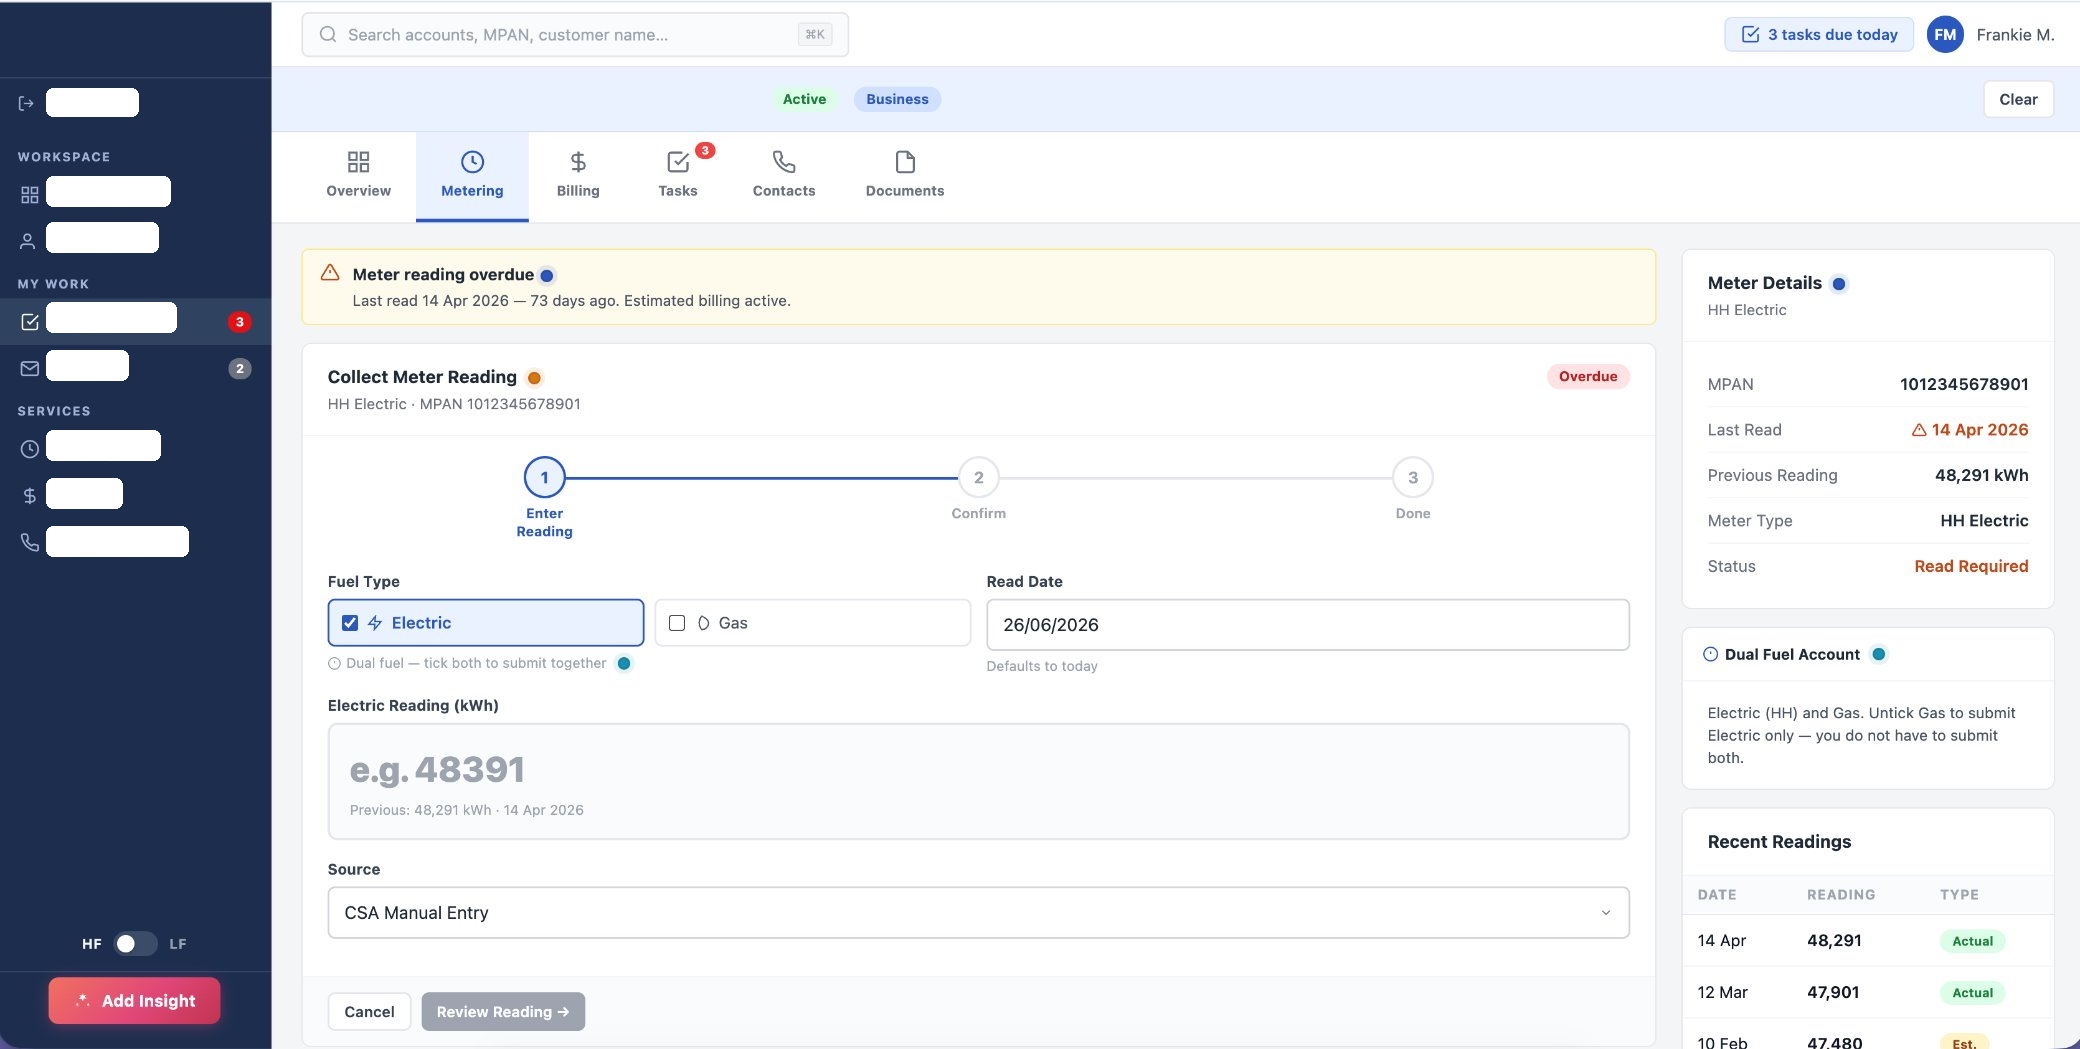Click the Review Reading button
The height and width of the screenshot is (1049, 2080).
coord(503,1012)
